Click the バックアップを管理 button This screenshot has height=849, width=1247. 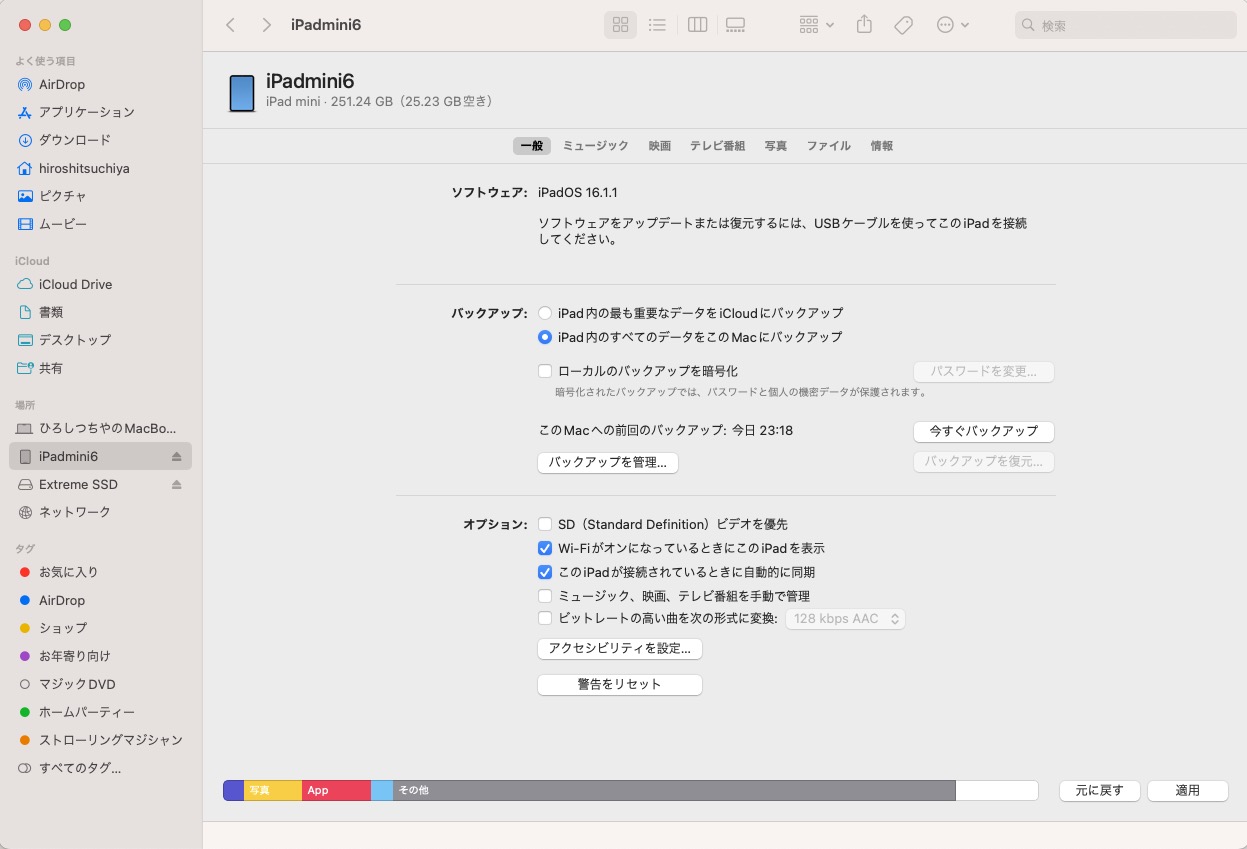[608, 463]
